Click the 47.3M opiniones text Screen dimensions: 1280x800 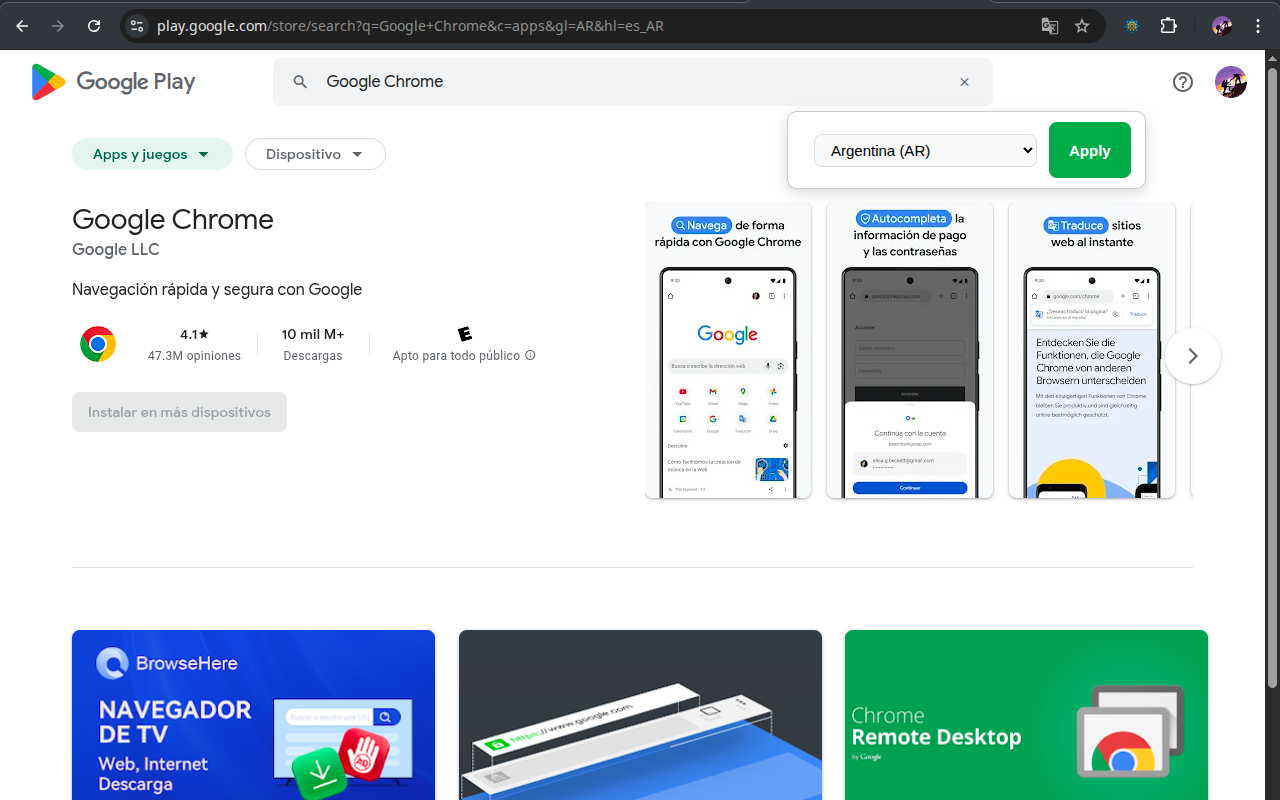point(194,356)
